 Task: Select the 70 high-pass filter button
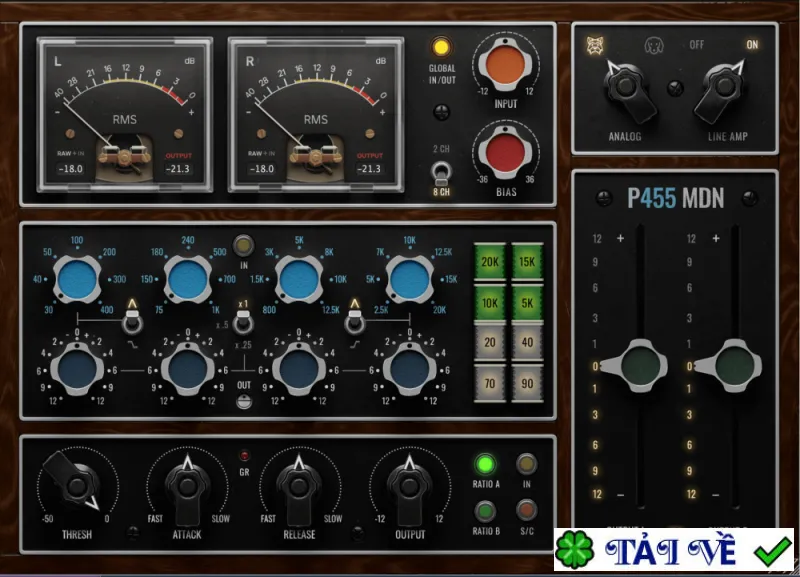point(490,383)
